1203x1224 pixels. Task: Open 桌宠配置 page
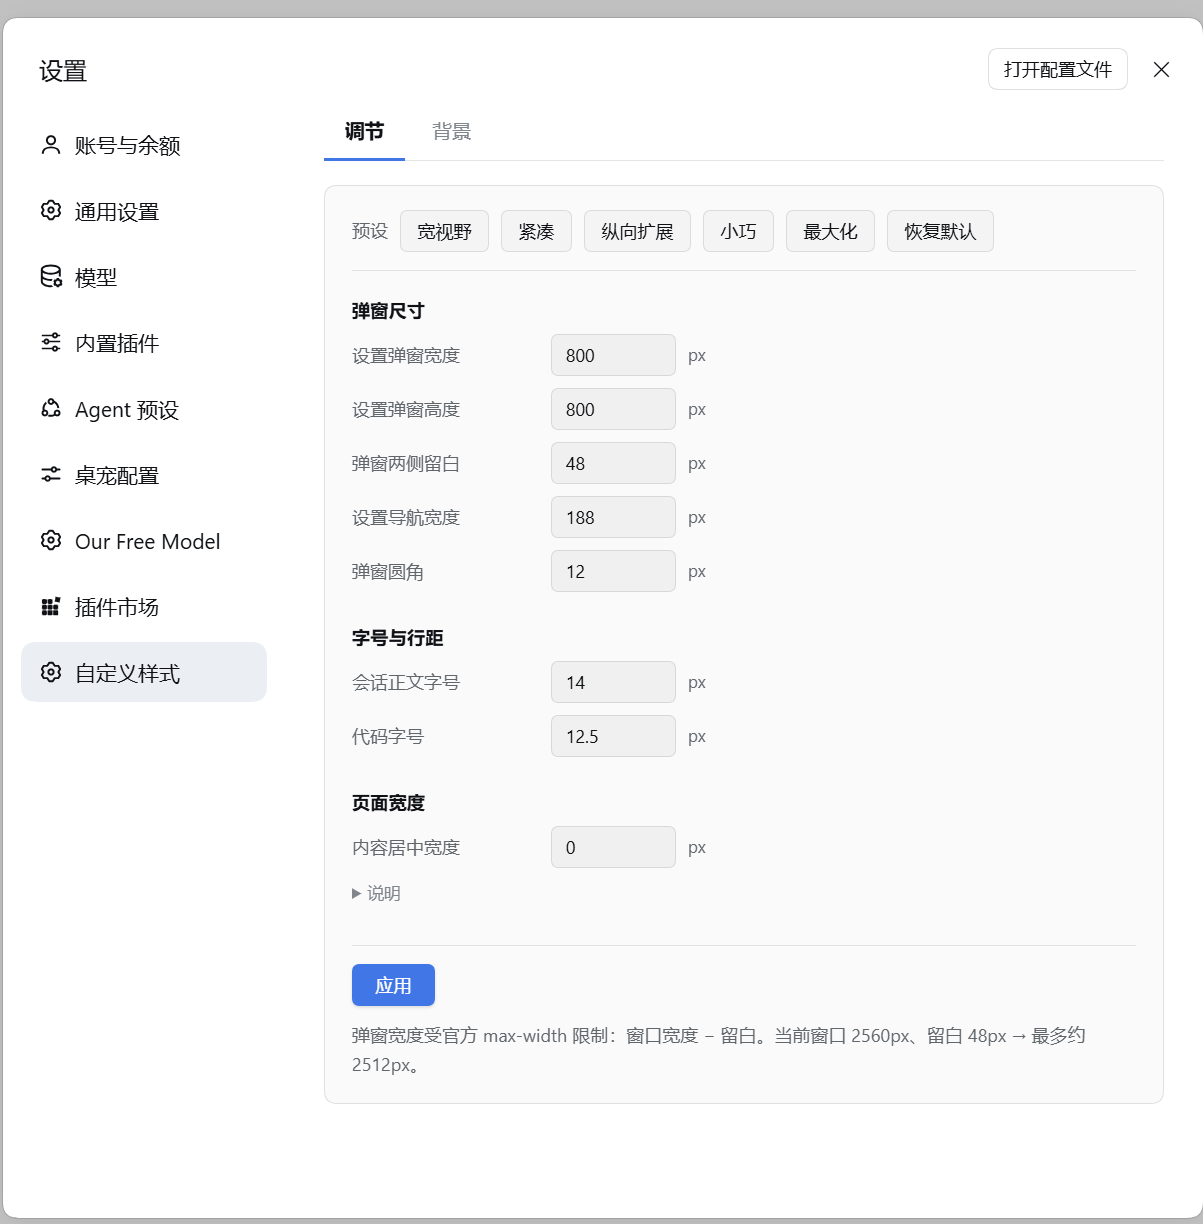[144, 475]
